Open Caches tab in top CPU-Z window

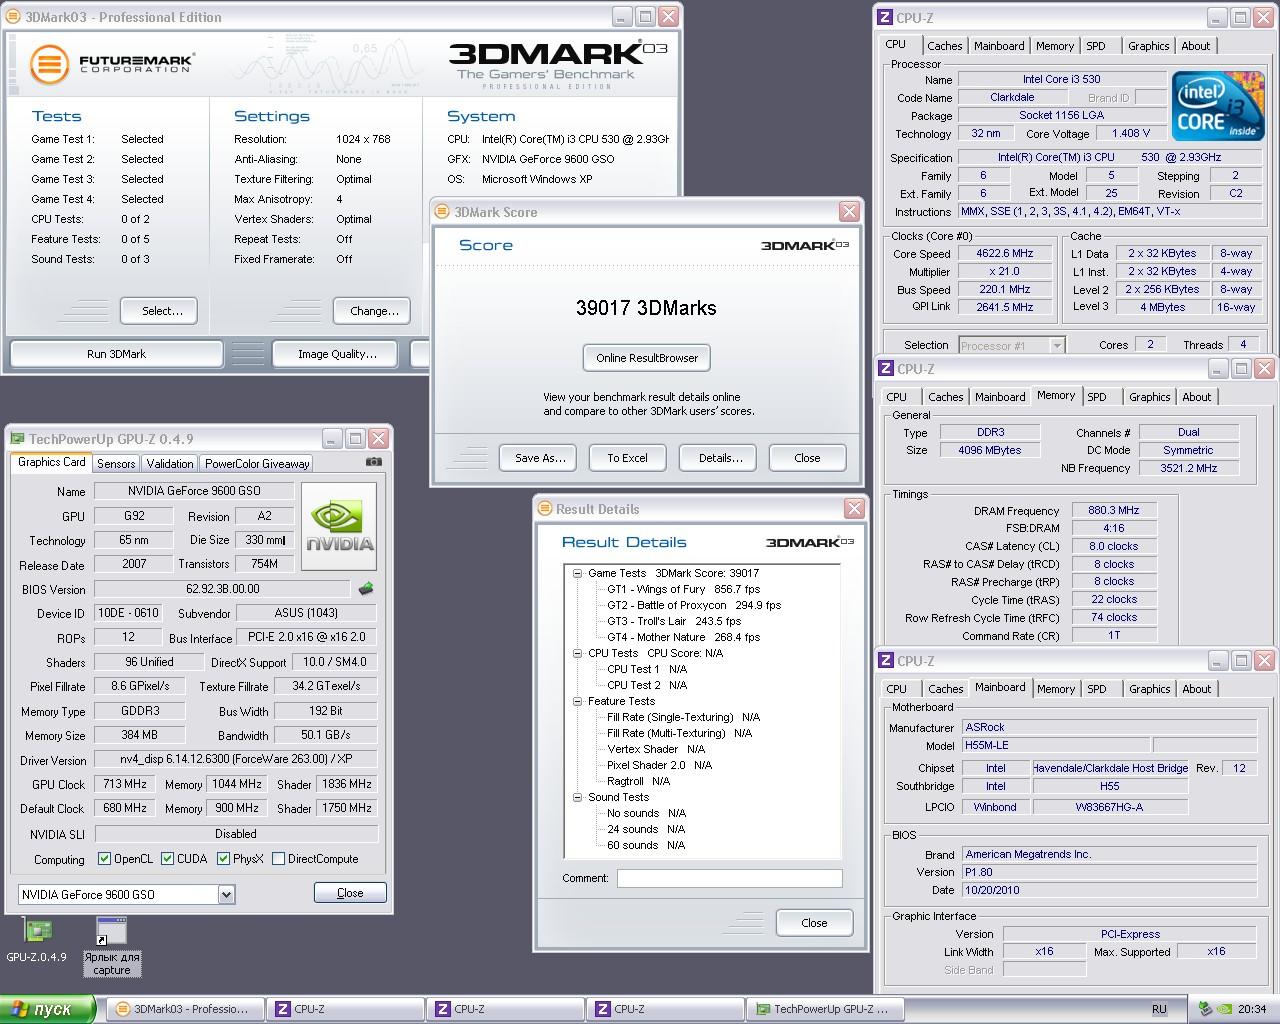(x=944, y=46)
